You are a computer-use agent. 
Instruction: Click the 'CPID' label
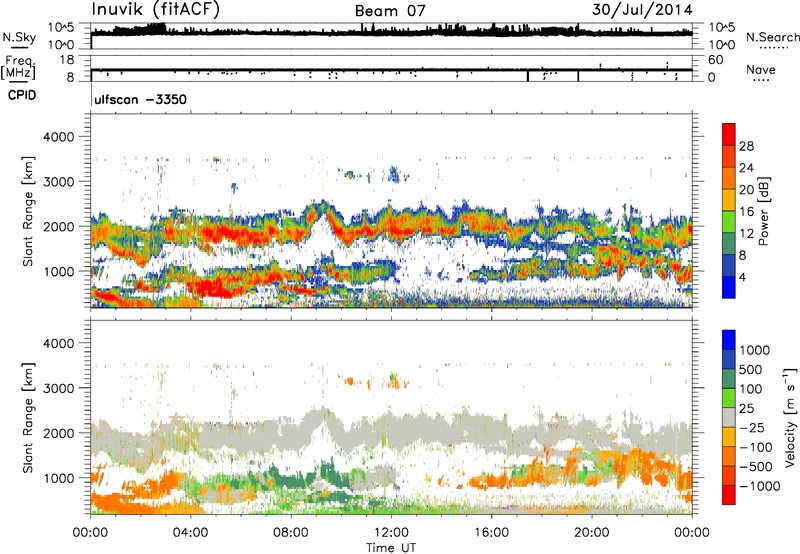click(x=22, y=95)
